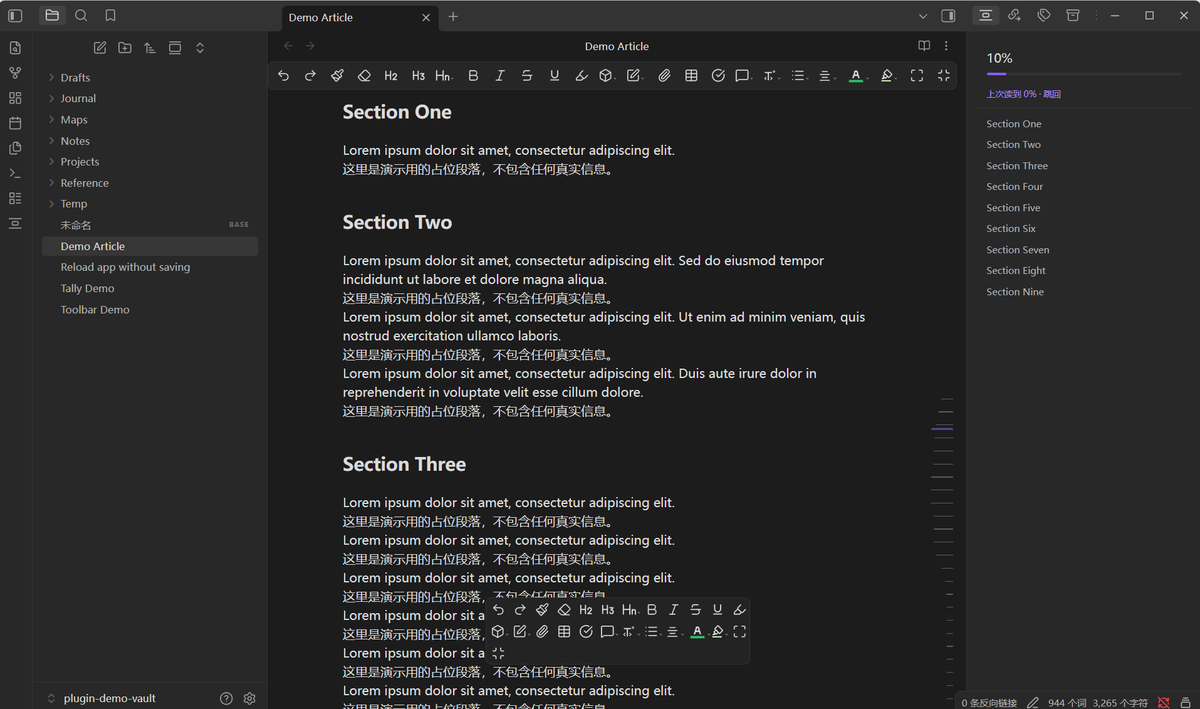Toggle the left sidebar panel
Screen dimensions: 1200x709
[x=15, y=16]
